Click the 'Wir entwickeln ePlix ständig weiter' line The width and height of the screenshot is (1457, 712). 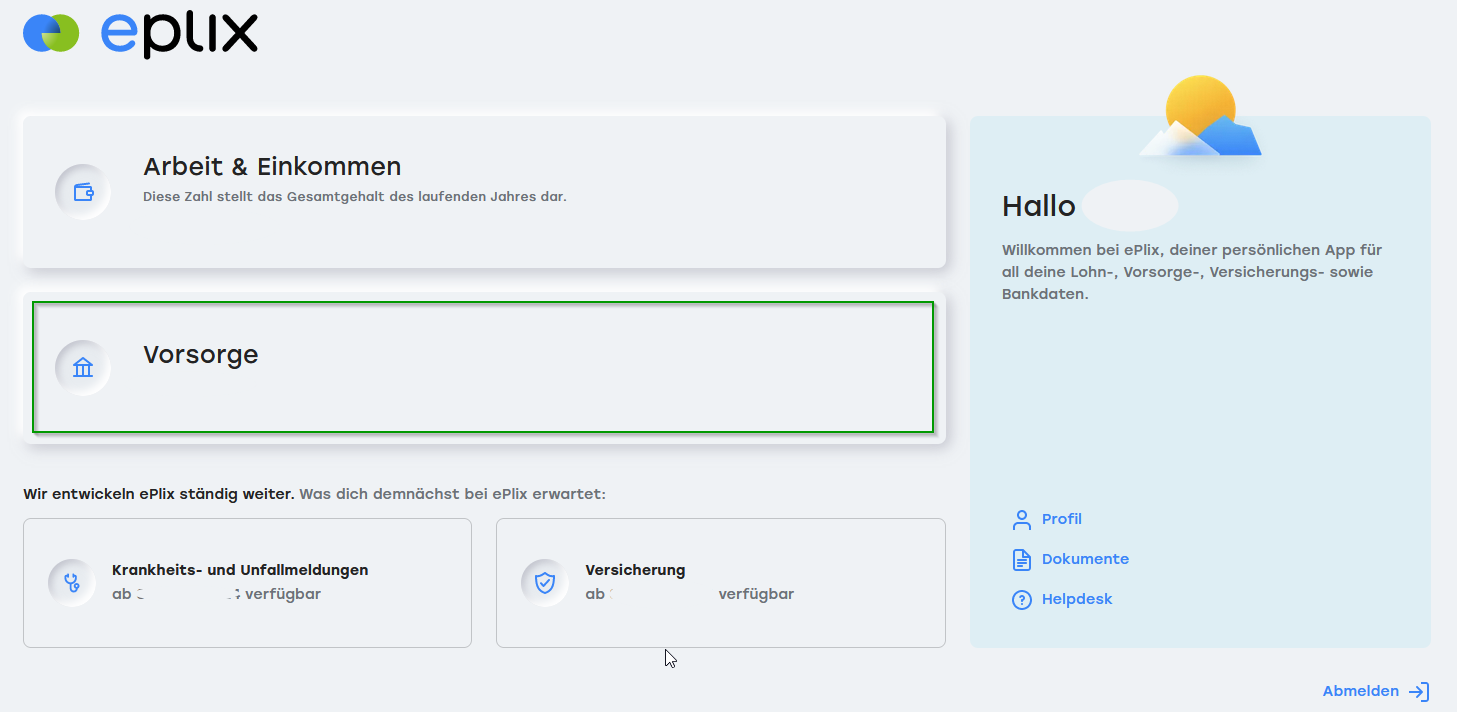(x=159, y=494)
